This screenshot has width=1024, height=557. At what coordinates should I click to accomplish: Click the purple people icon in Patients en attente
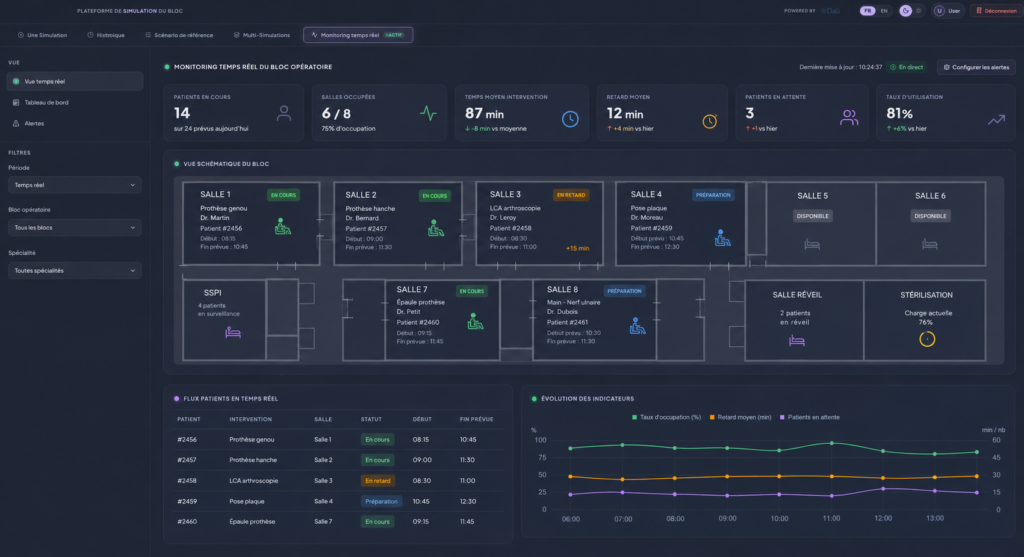pos(849,118)
